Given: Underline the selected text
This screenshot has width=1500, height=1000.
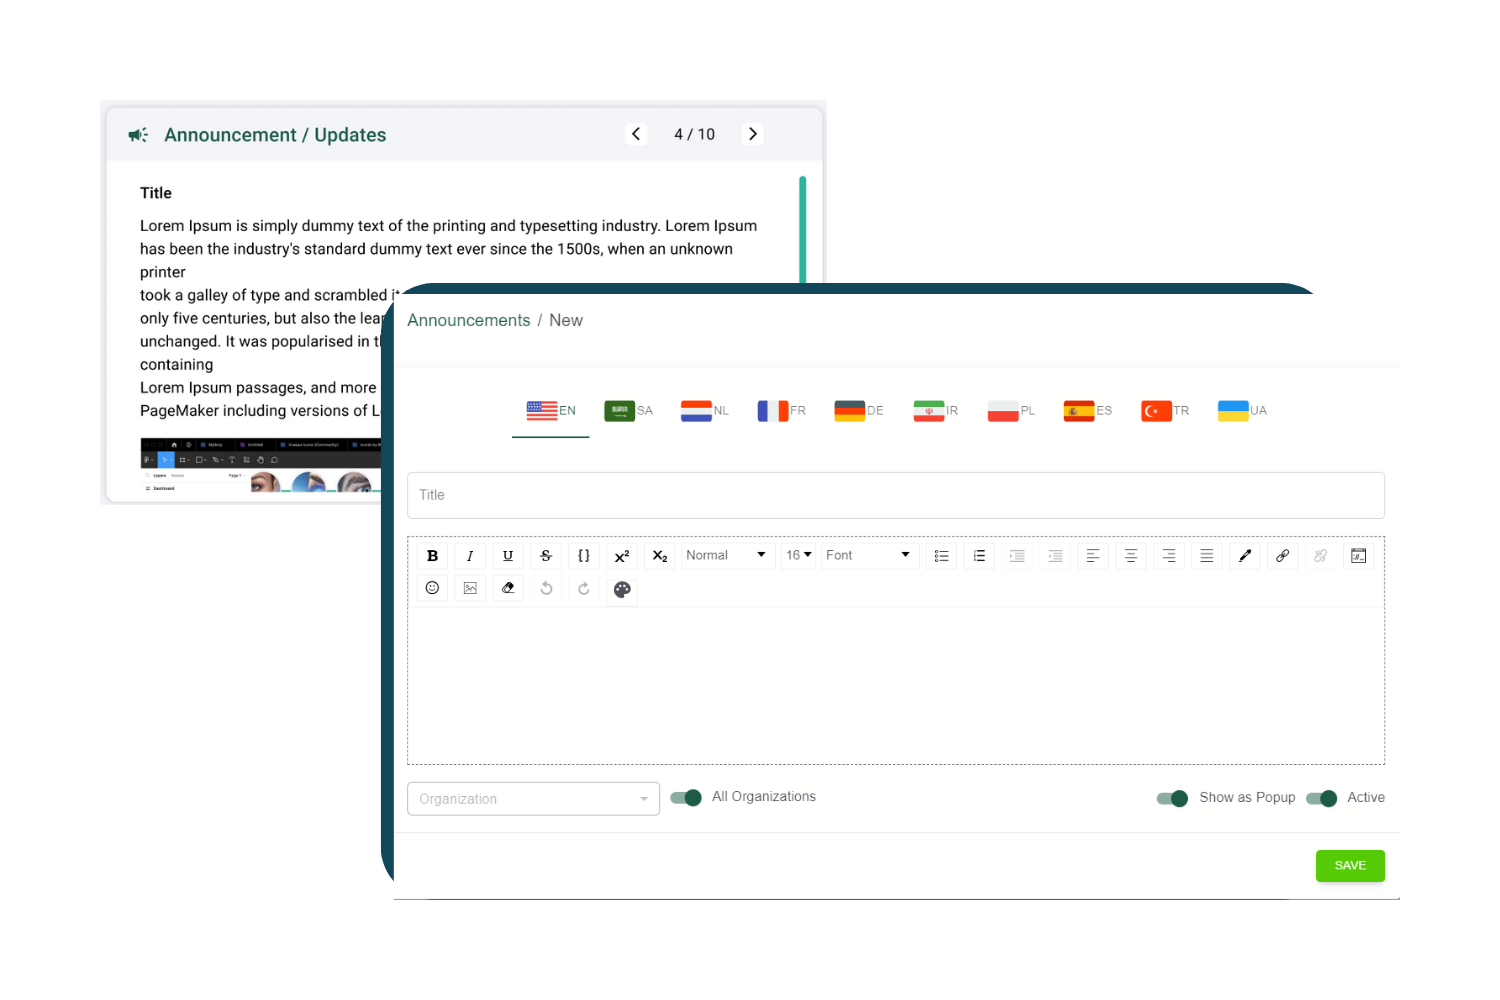Looking at the screenshot, I should coord(508,556).
